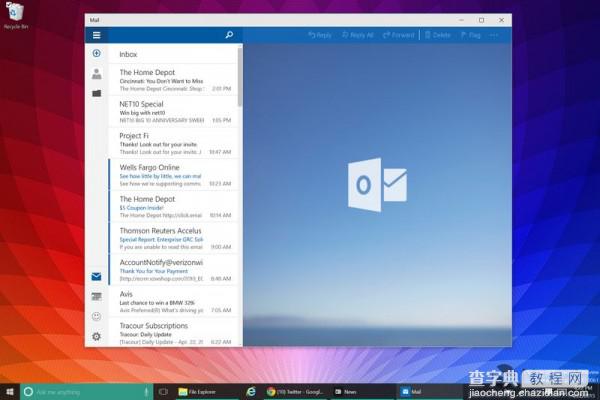Viewport: 600px width, 400px height.
Task: Open the Recycle Bin desktop icon
Action: coord(15,15)
